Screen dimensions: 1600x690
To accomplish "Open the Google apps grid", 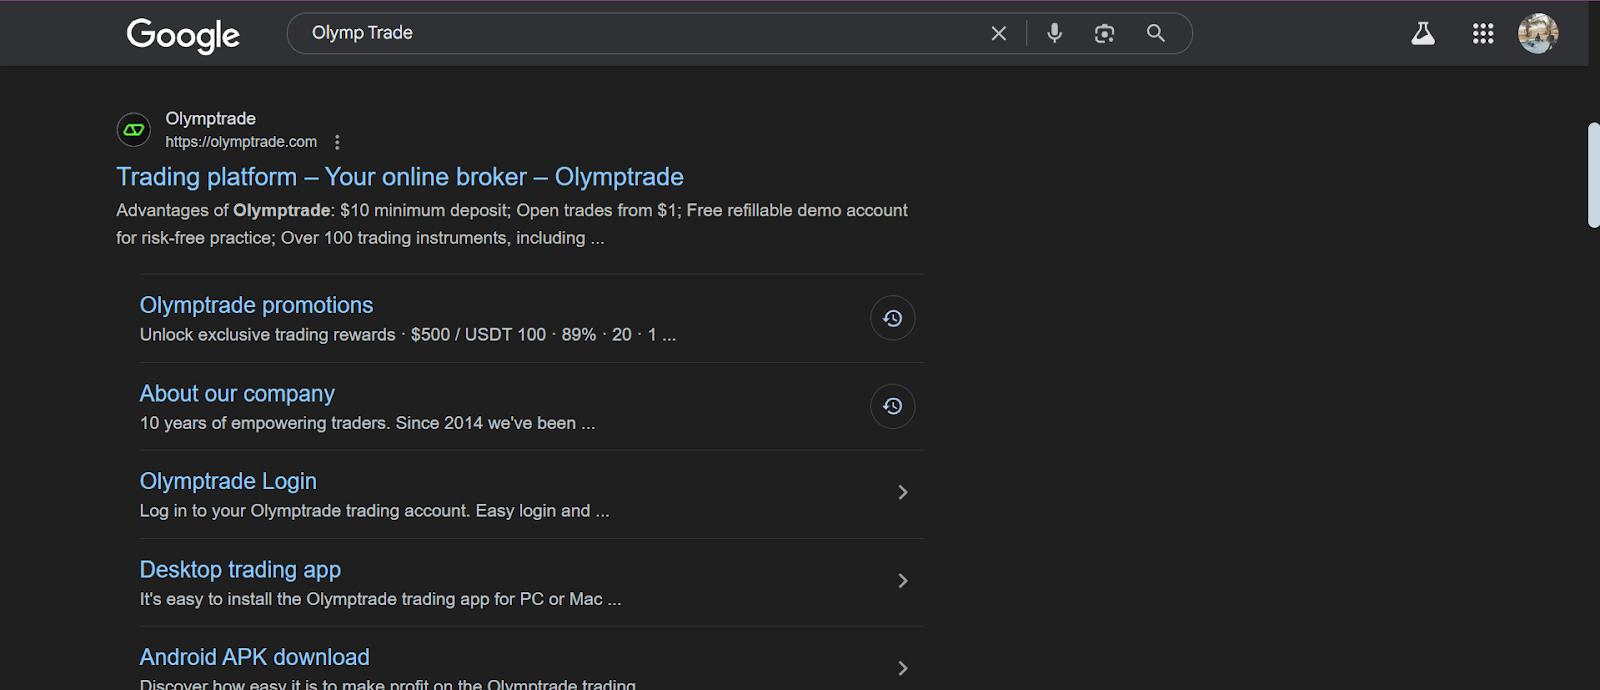I will pos(1483,34).
